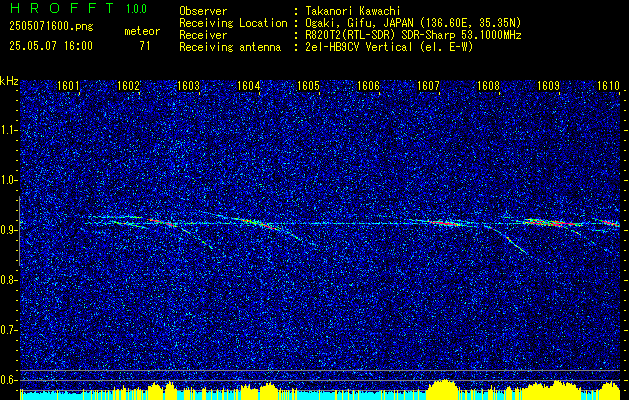Click the red echo trace near 1604

pyautogui.click(x=261, y=224)
